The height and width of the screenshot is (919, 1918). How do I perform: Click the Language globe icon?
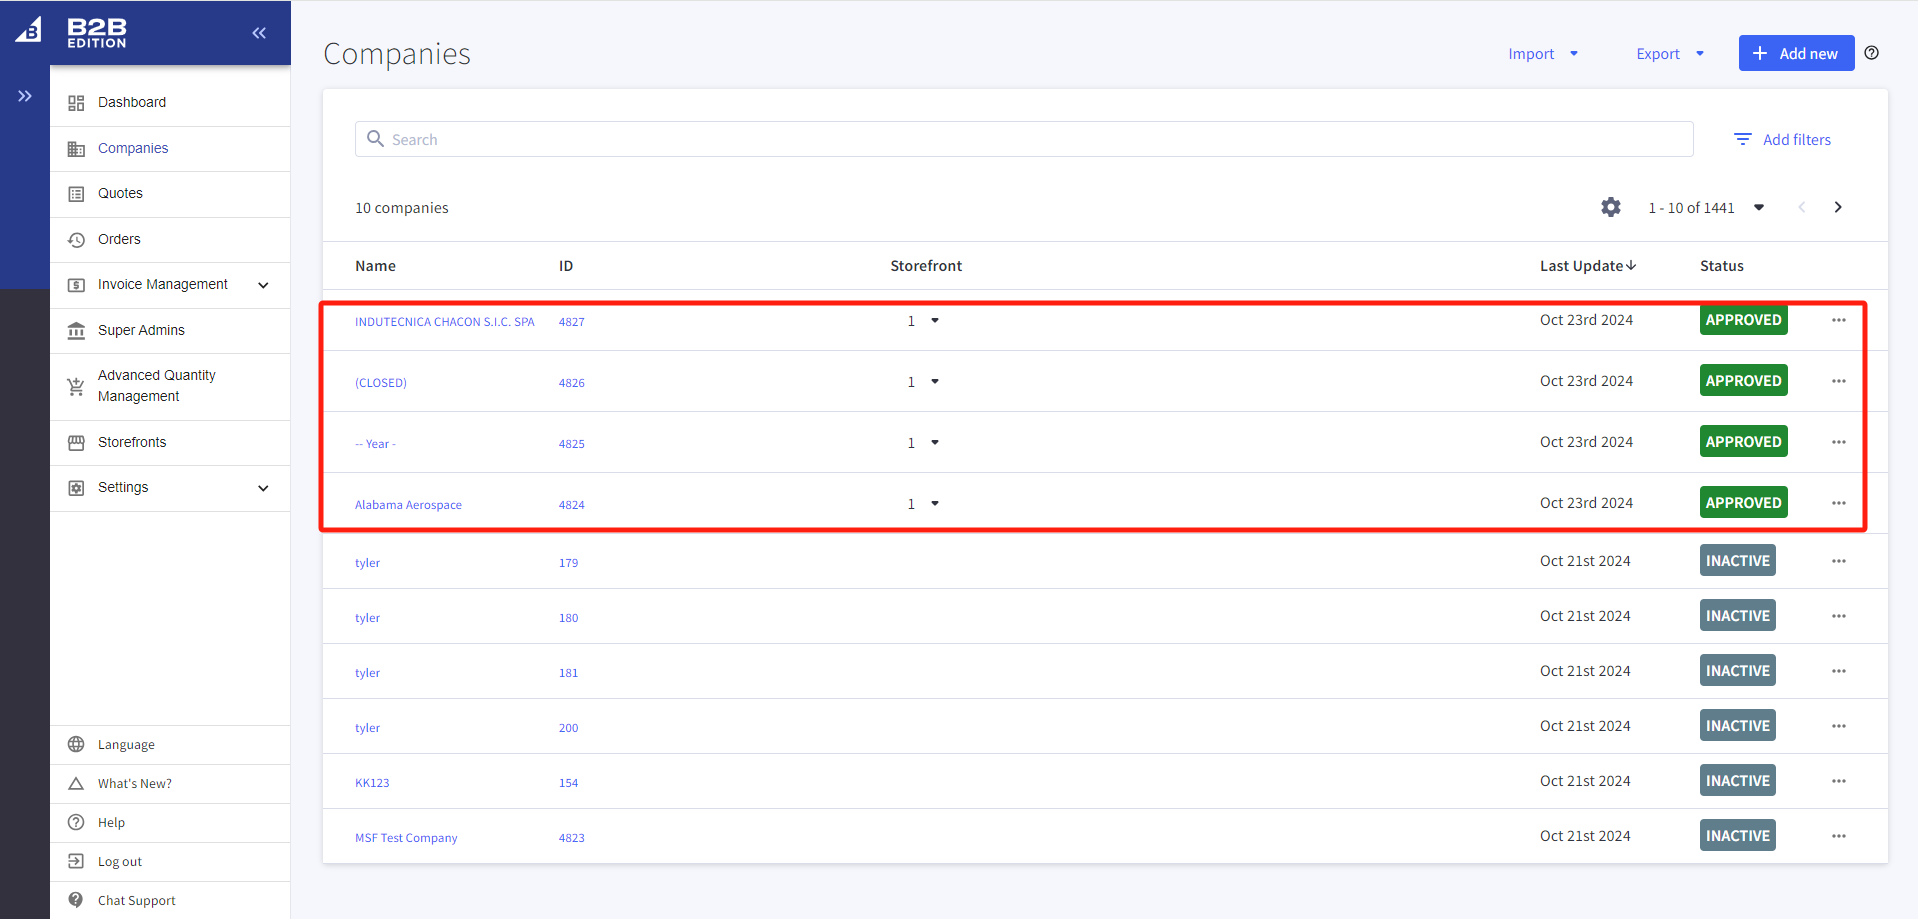76,744
